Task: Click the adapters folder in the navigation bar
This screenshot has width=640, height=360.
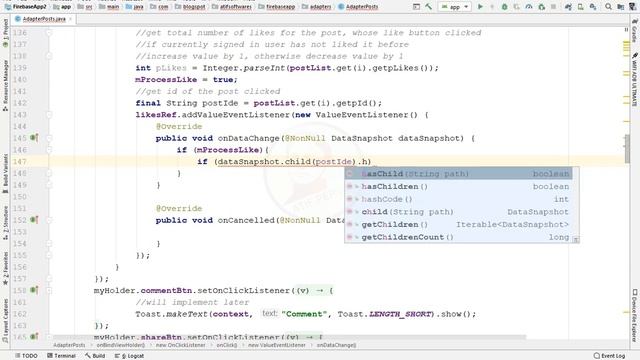Action: tap(317, 7)
